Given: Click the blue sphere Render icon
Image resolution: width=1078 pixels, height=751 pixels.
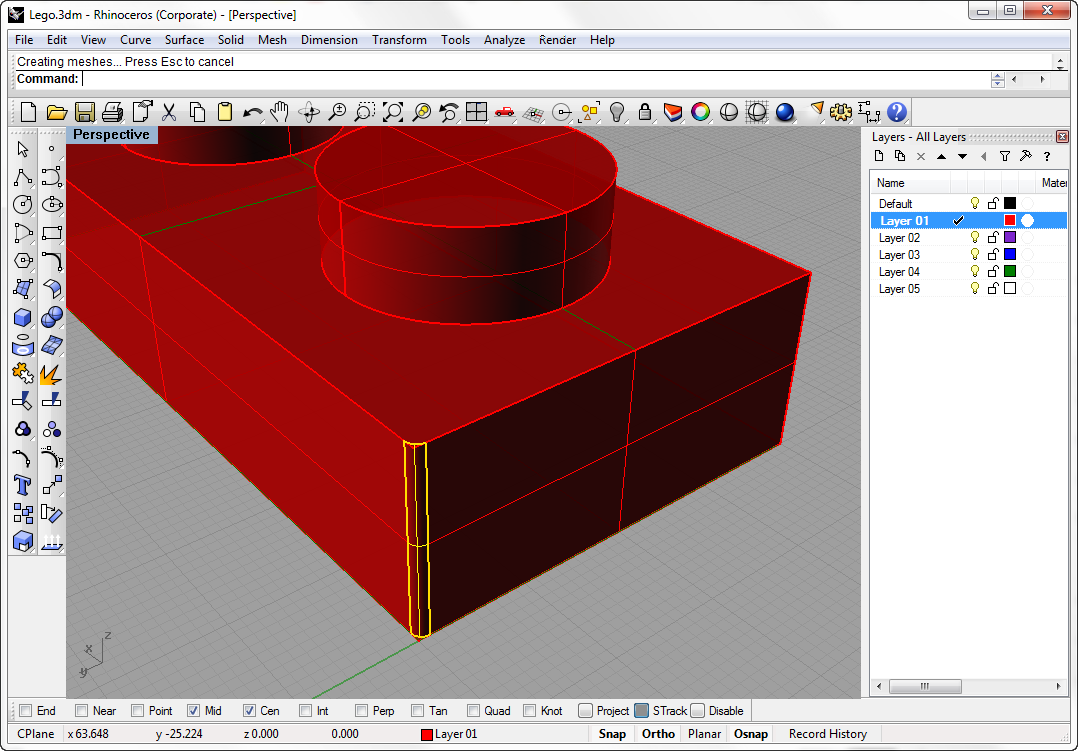Looking at the screenshot, I should pyautogui.click(x=784, y=112).
